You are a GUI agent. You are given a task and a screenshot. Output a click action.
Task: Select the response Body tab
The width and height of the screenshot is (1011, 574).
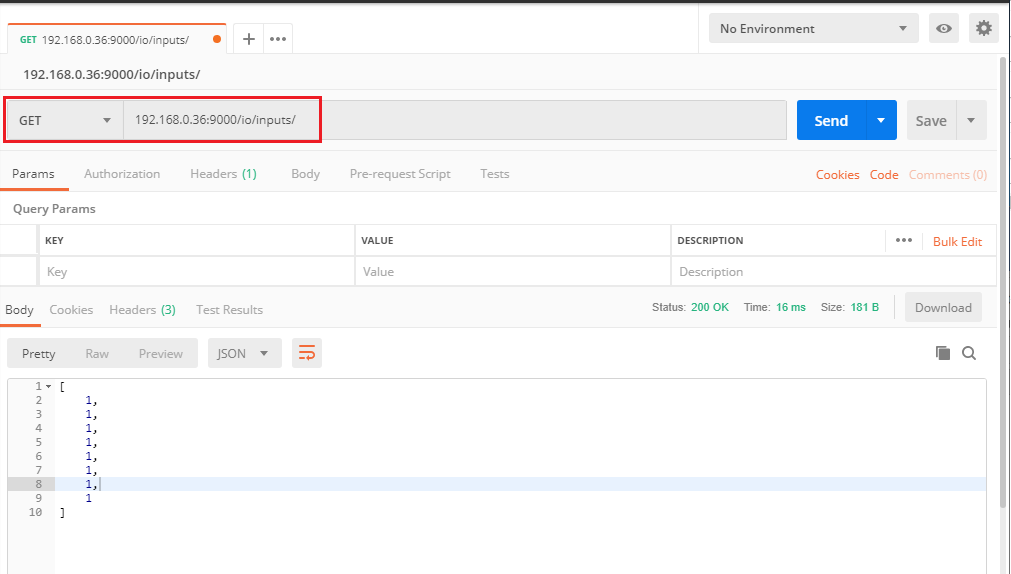19,310
